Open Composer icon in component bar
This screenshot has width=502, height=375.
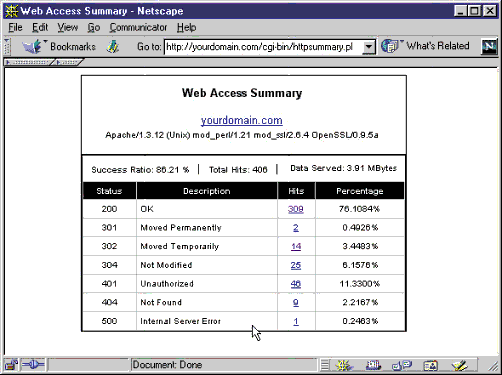click(x=460, y=365)
